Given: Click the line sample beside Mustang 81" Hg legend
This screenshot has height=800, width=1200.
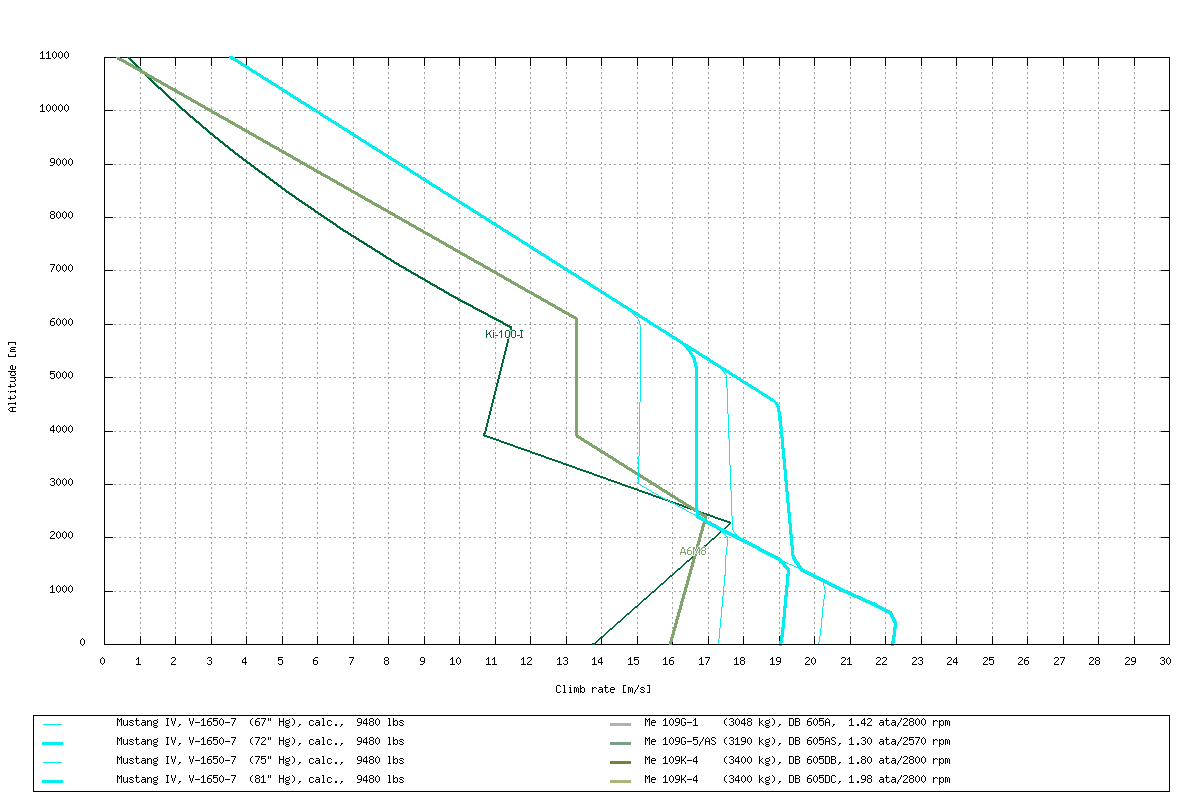Looking at the screenshot, I should 53,781.
